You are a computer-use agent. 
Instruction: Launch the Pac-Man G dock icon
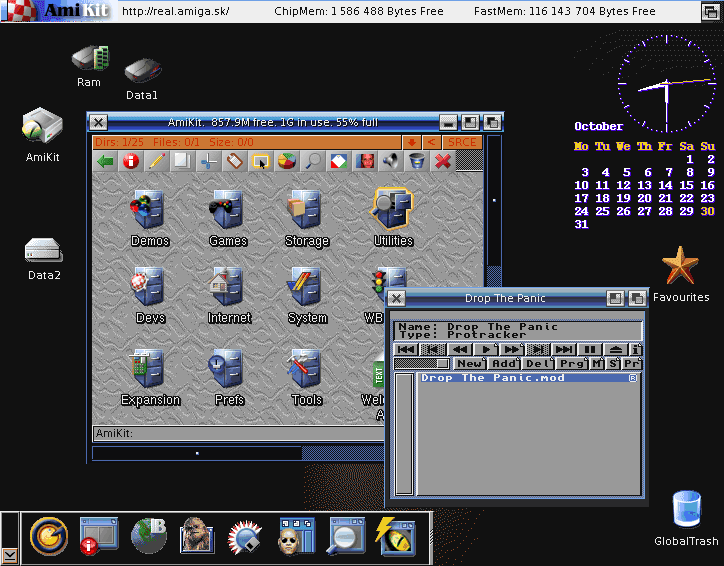[x=48, y=536]
